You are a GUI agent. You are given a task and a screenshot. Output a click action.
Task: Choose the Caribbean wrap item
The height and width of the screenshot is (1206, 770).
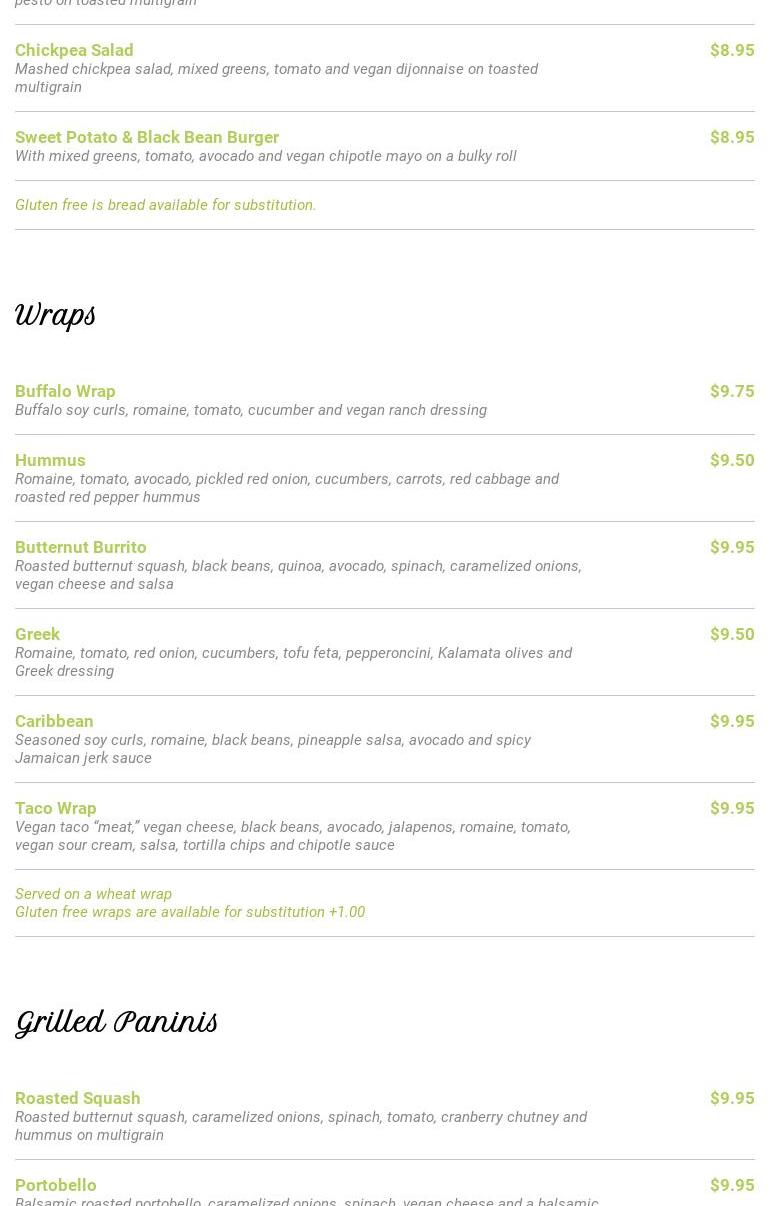point(54,721)
